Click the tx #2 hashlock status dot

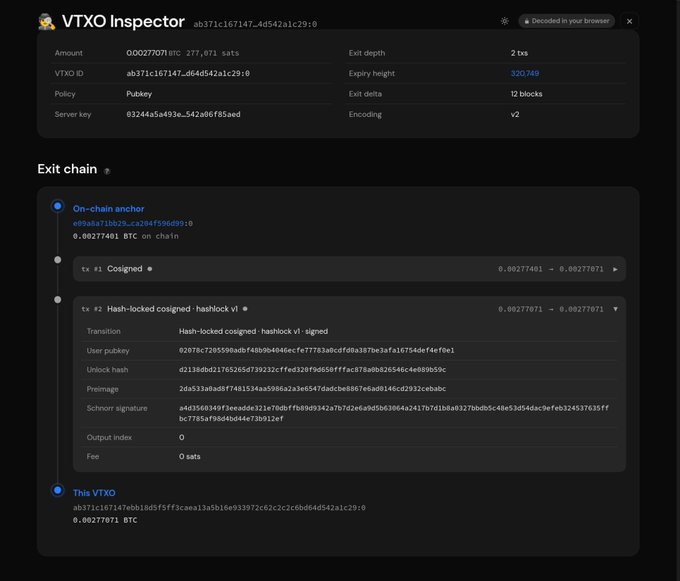click(x=245, y=309)
